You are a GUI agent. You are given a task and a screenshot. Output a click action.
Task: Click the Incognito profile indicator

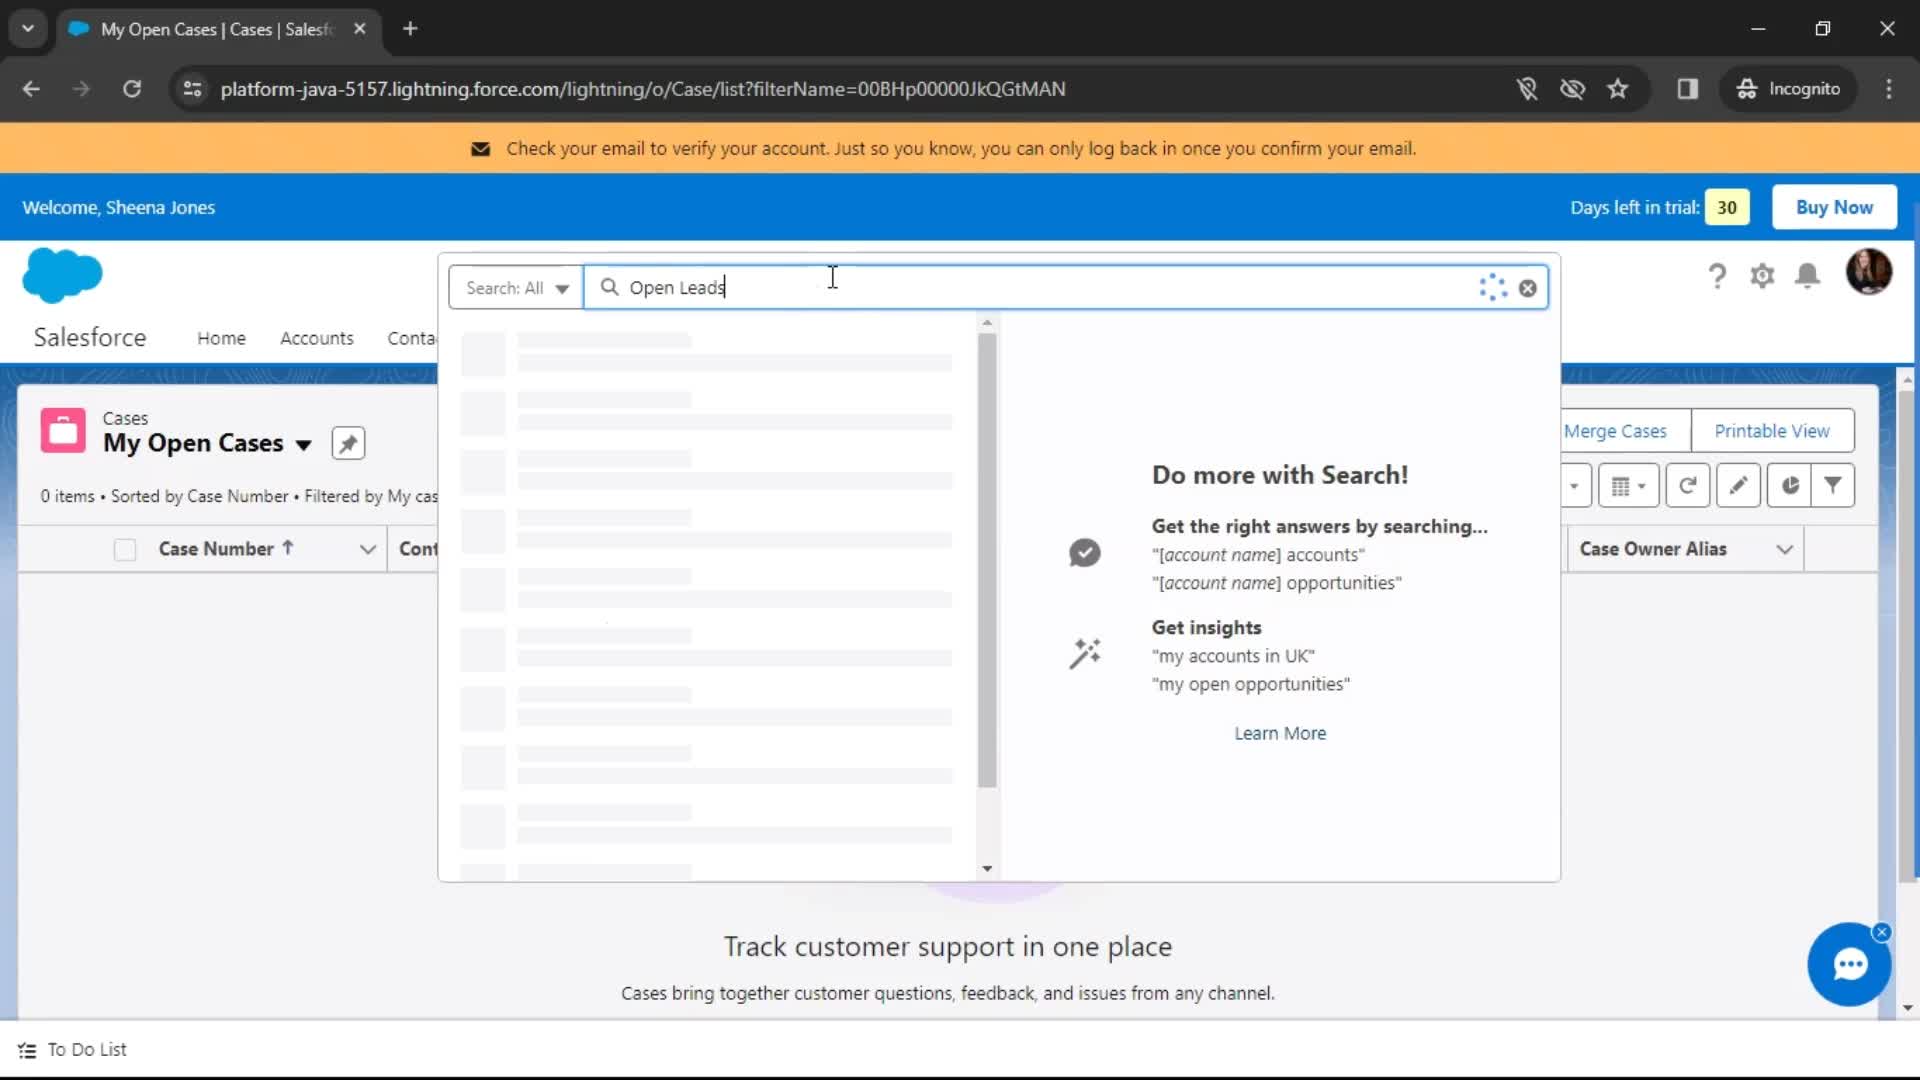tap(1788, 89)
